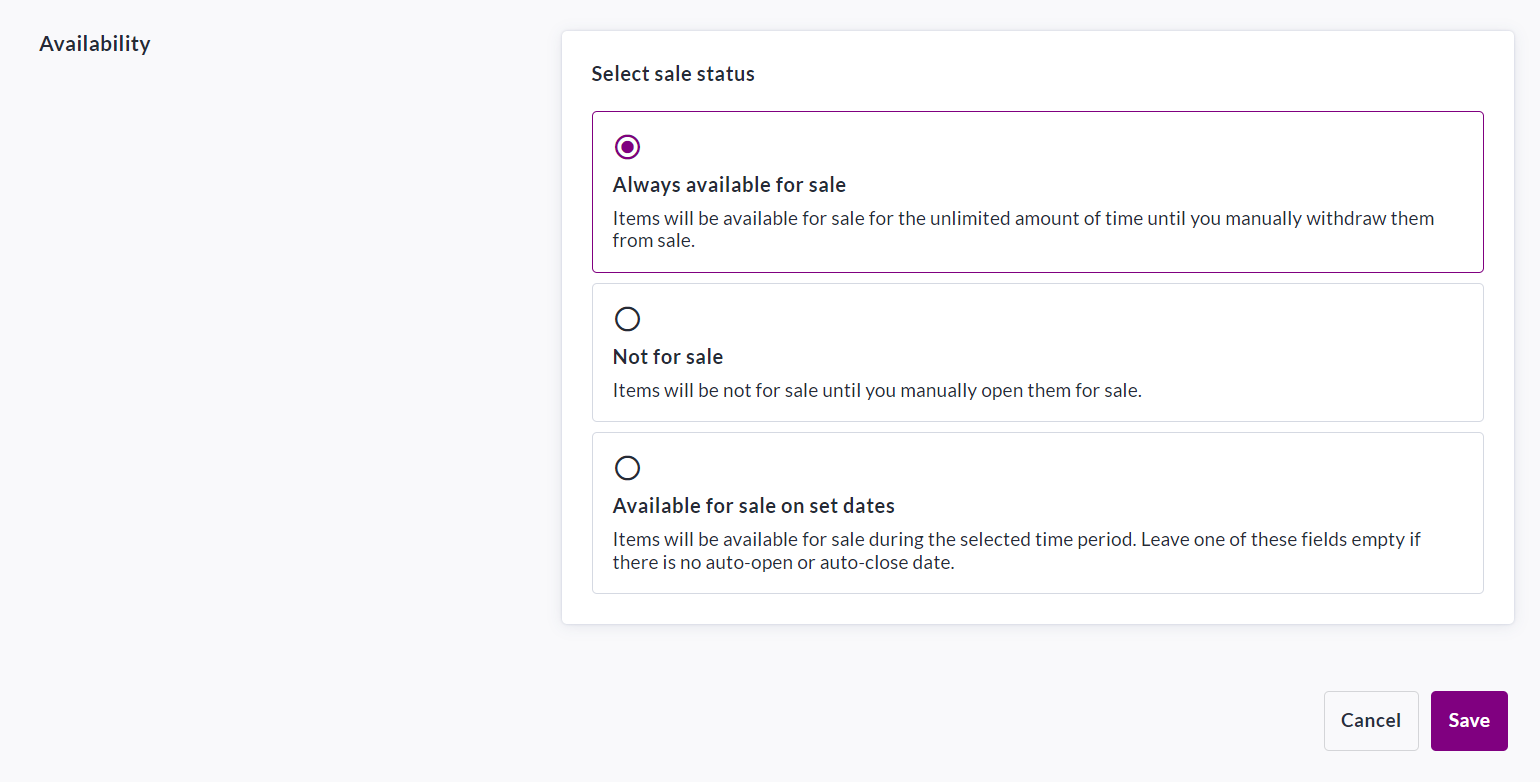Click the 'Select sale status' heading
The width and height of the screenshot is (1540, 782).
[x=673, y=74]
